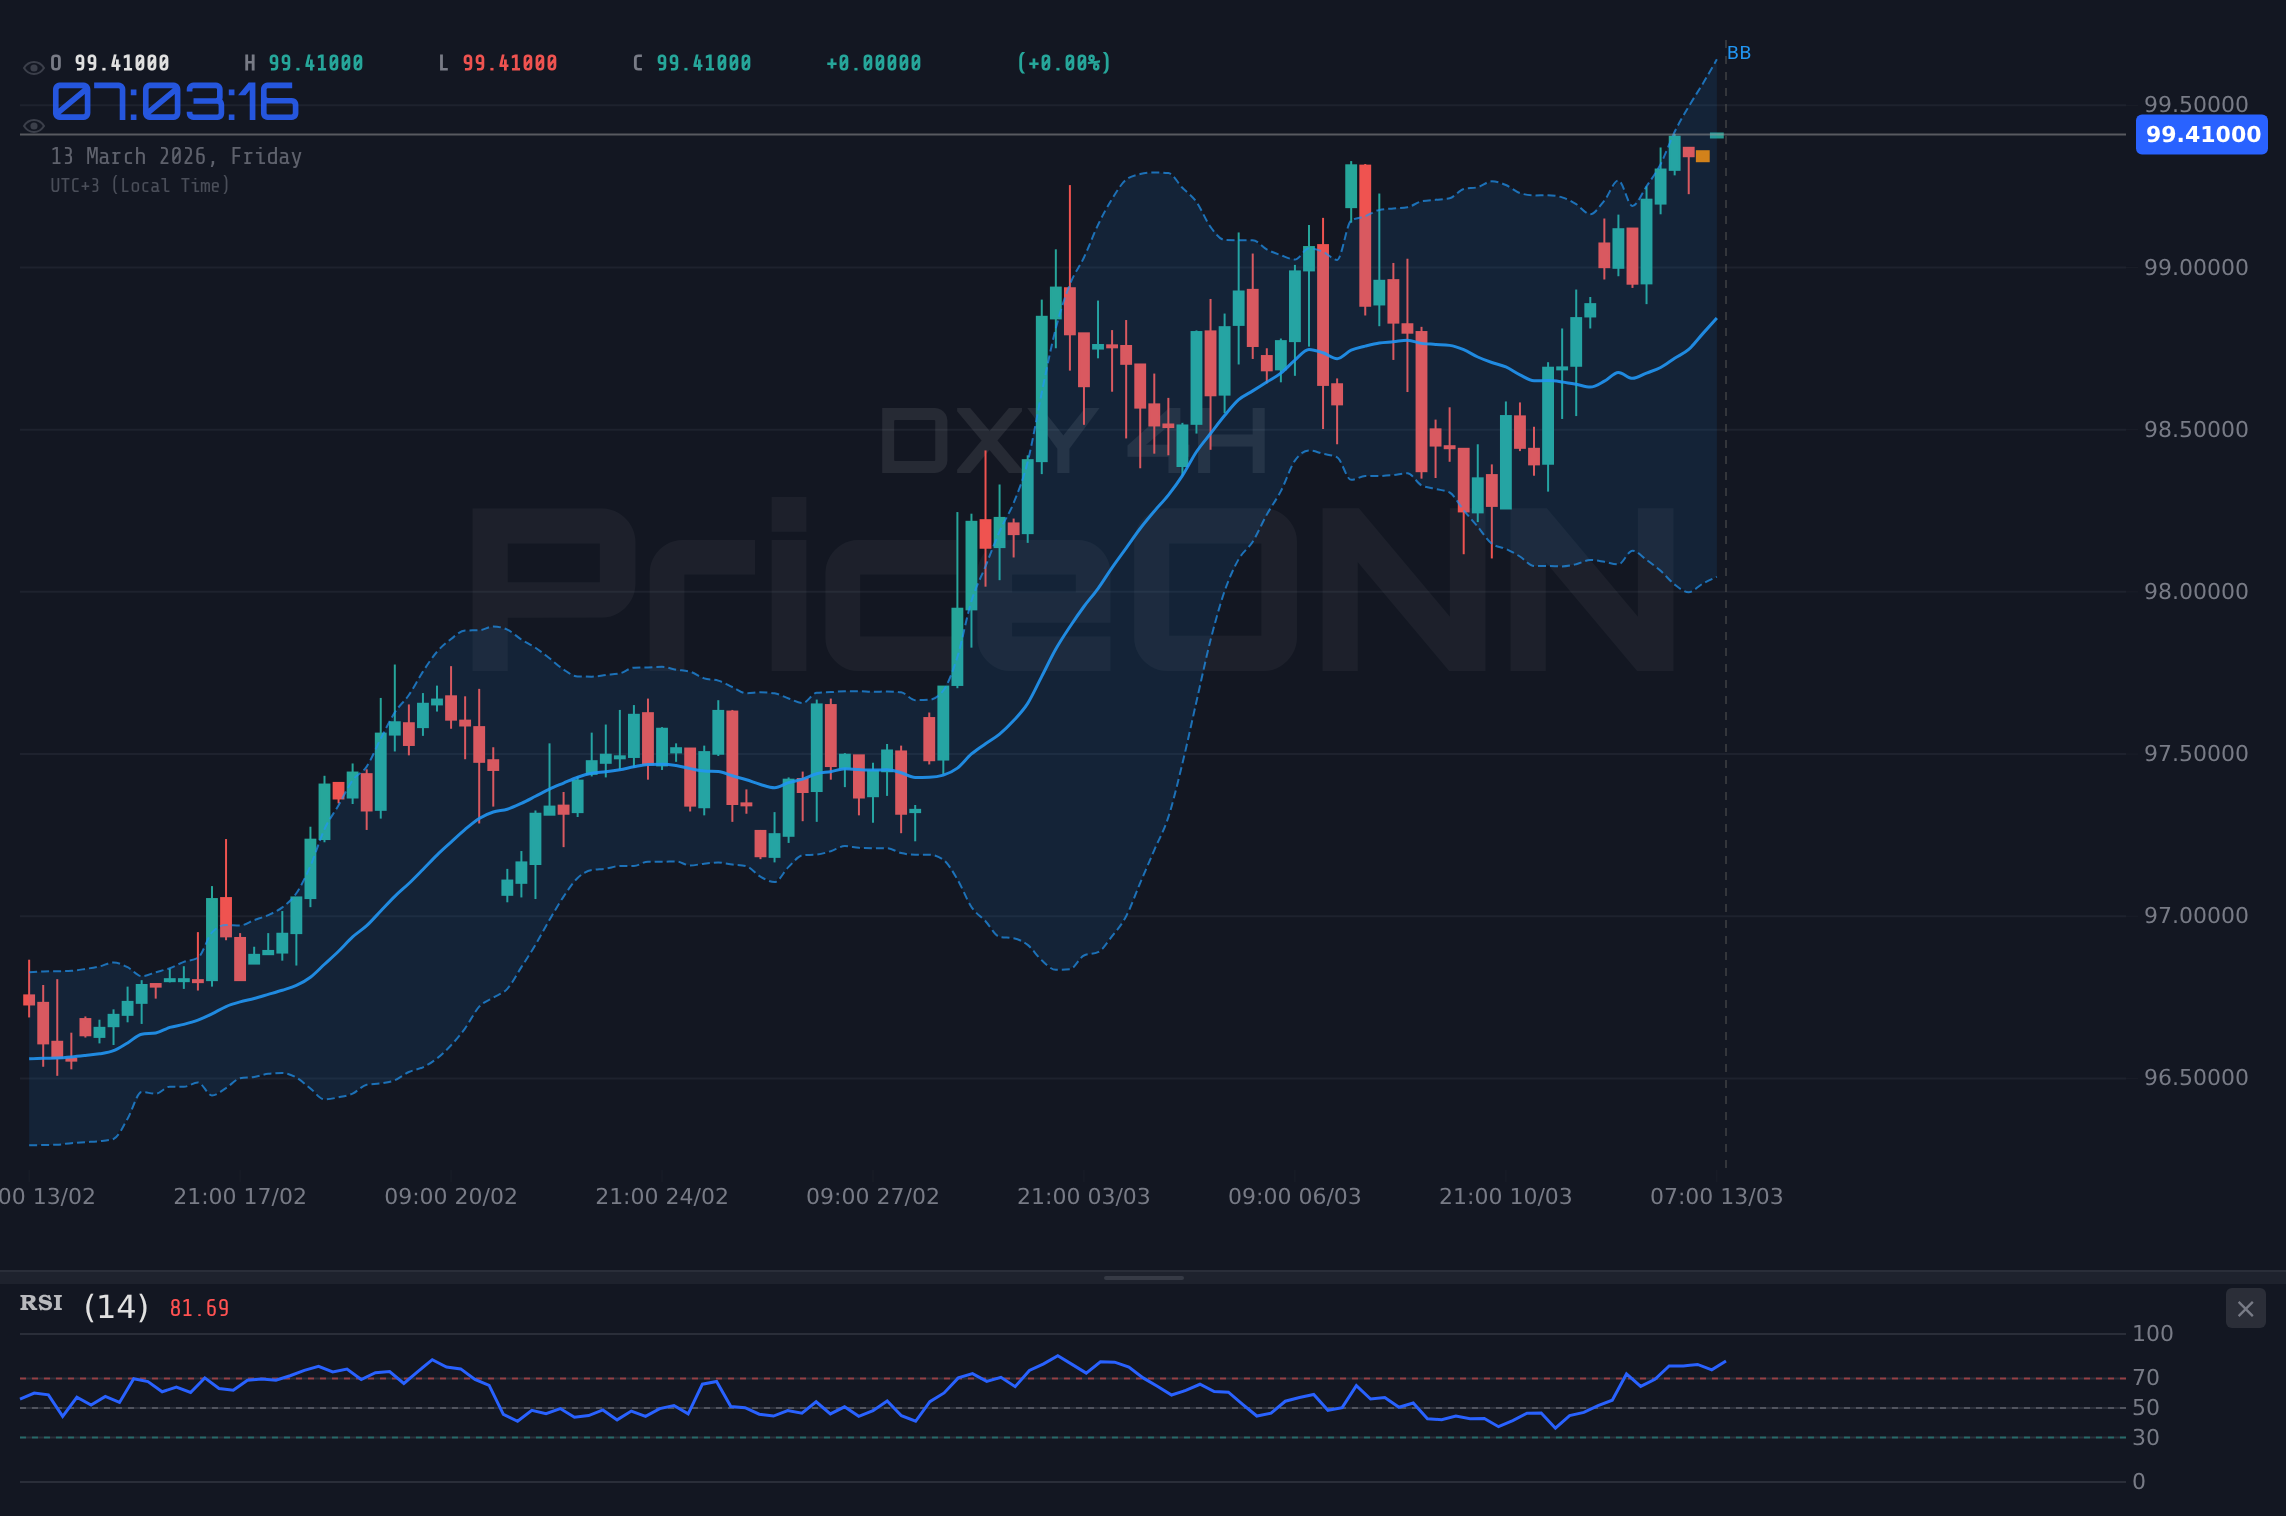Screen dimensions: 2286x1516
Task: Click the current price tag 99.41000
Action: (x=2202, y=134)
